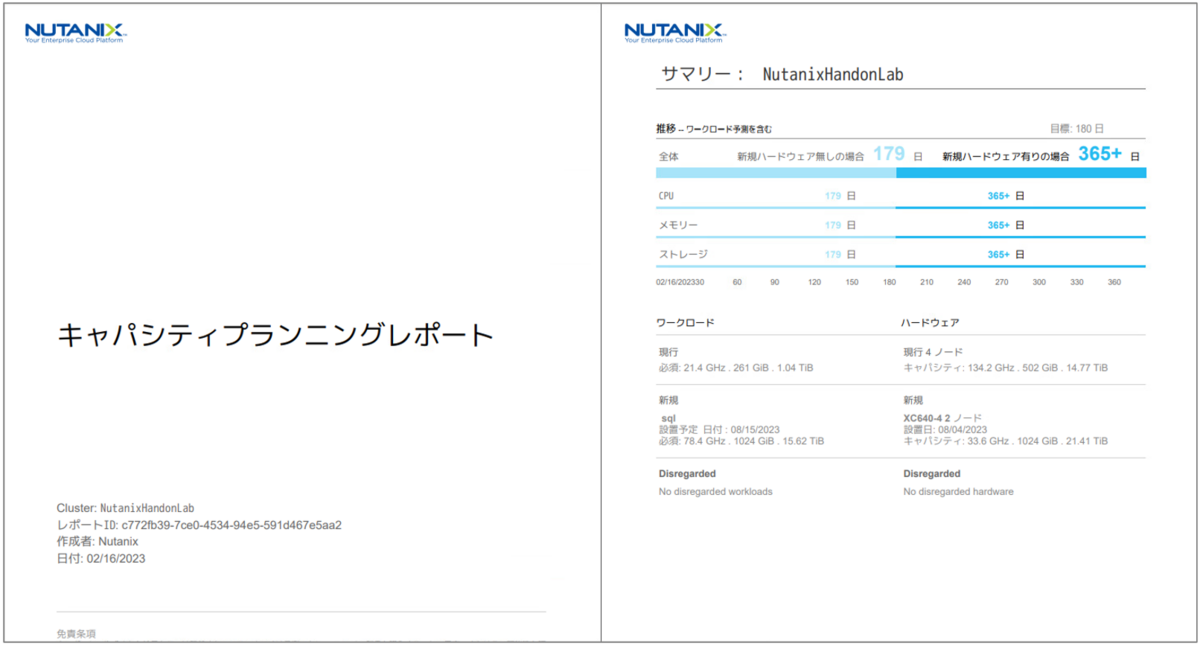Click the '日付: 02/16/2023' line
Viewport: 1200px width, 646px height.
pyautogui.click(x=101, y=559)
